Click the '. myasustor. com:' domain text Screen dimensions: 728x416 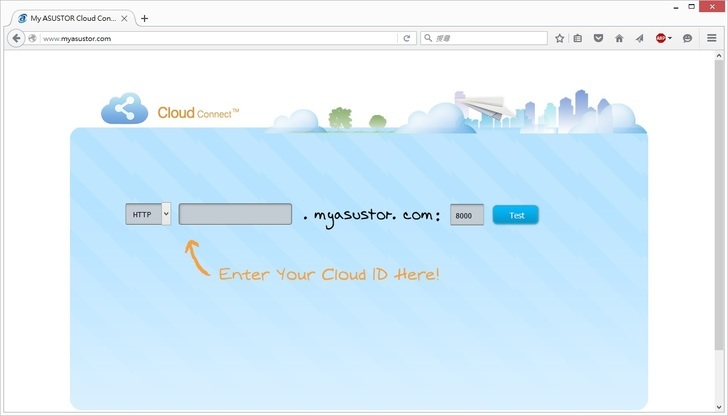point(371,216)
